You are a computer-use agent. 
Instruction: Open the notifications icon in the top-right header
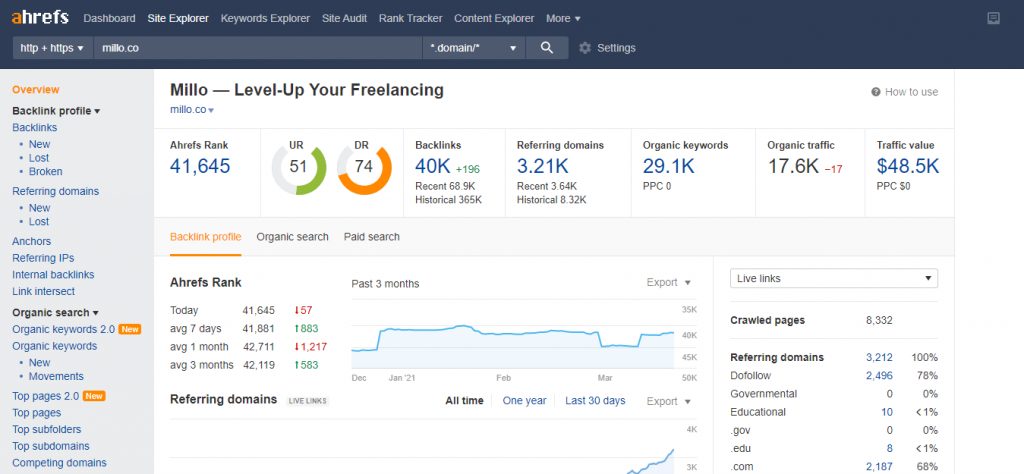click(x=993, y=18)
